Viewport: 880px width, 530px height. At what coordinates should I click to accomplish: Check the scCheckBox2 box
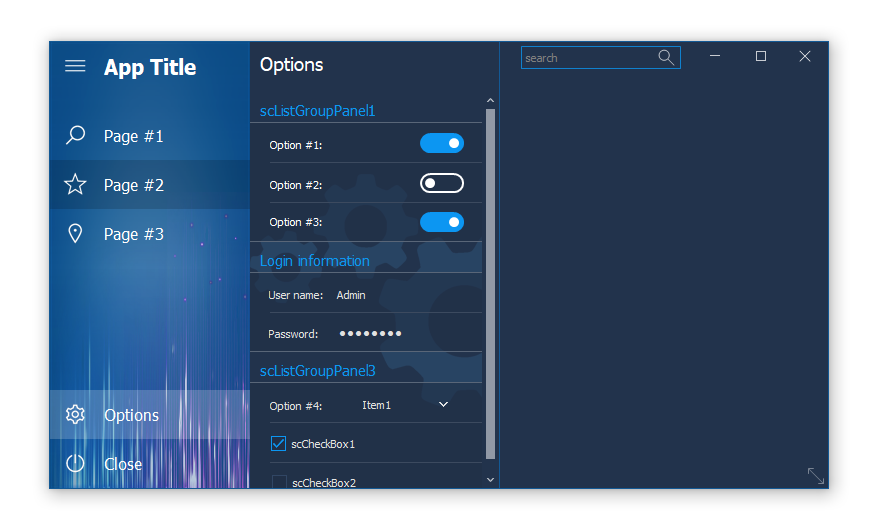click(279, 482)
